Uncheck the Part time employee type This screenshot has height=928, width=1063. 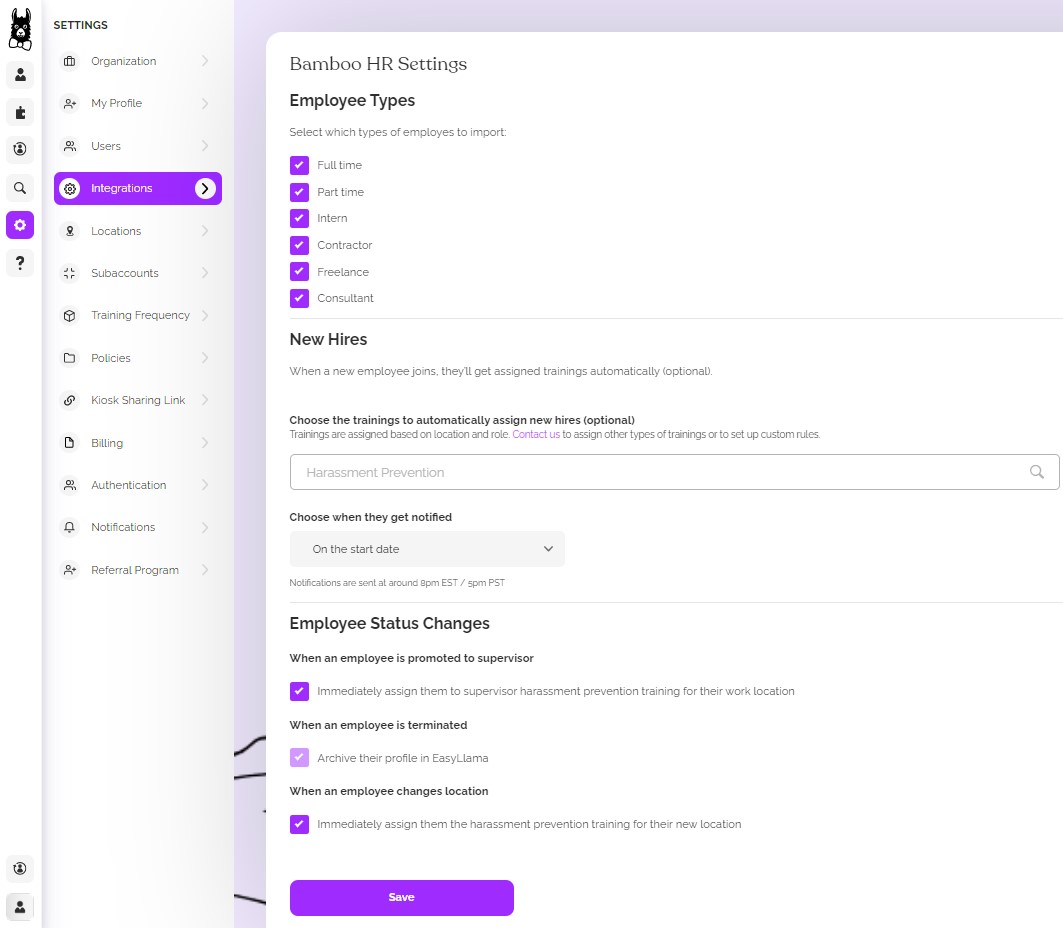point(299,192)
